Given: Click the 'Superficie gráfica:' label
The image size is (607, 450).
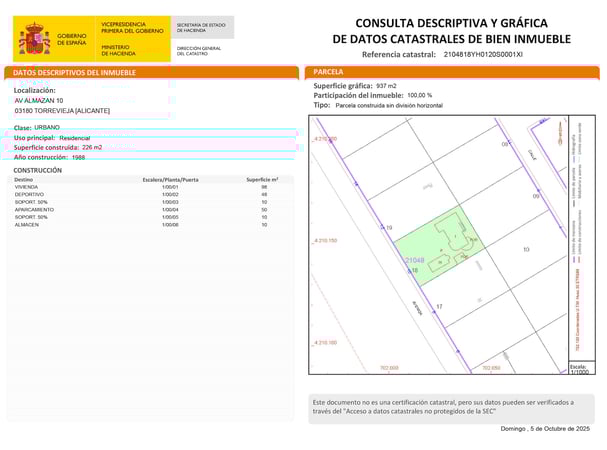Looking at the screenshot, I should 343,86.
